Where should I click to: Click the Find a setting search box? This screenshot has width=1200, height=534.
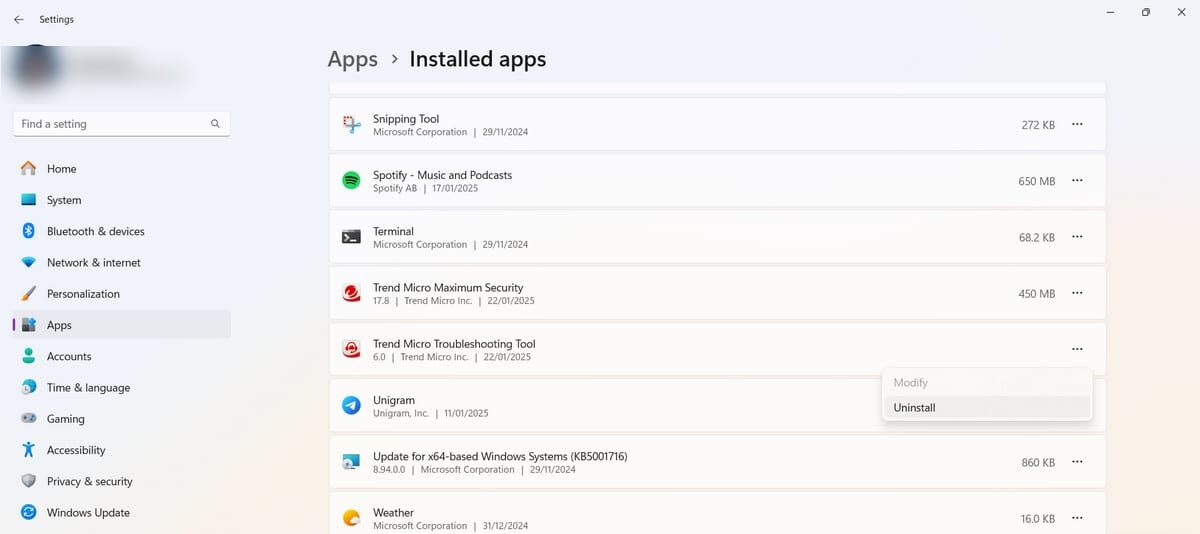pyautogui.click(x=121, y=124)
